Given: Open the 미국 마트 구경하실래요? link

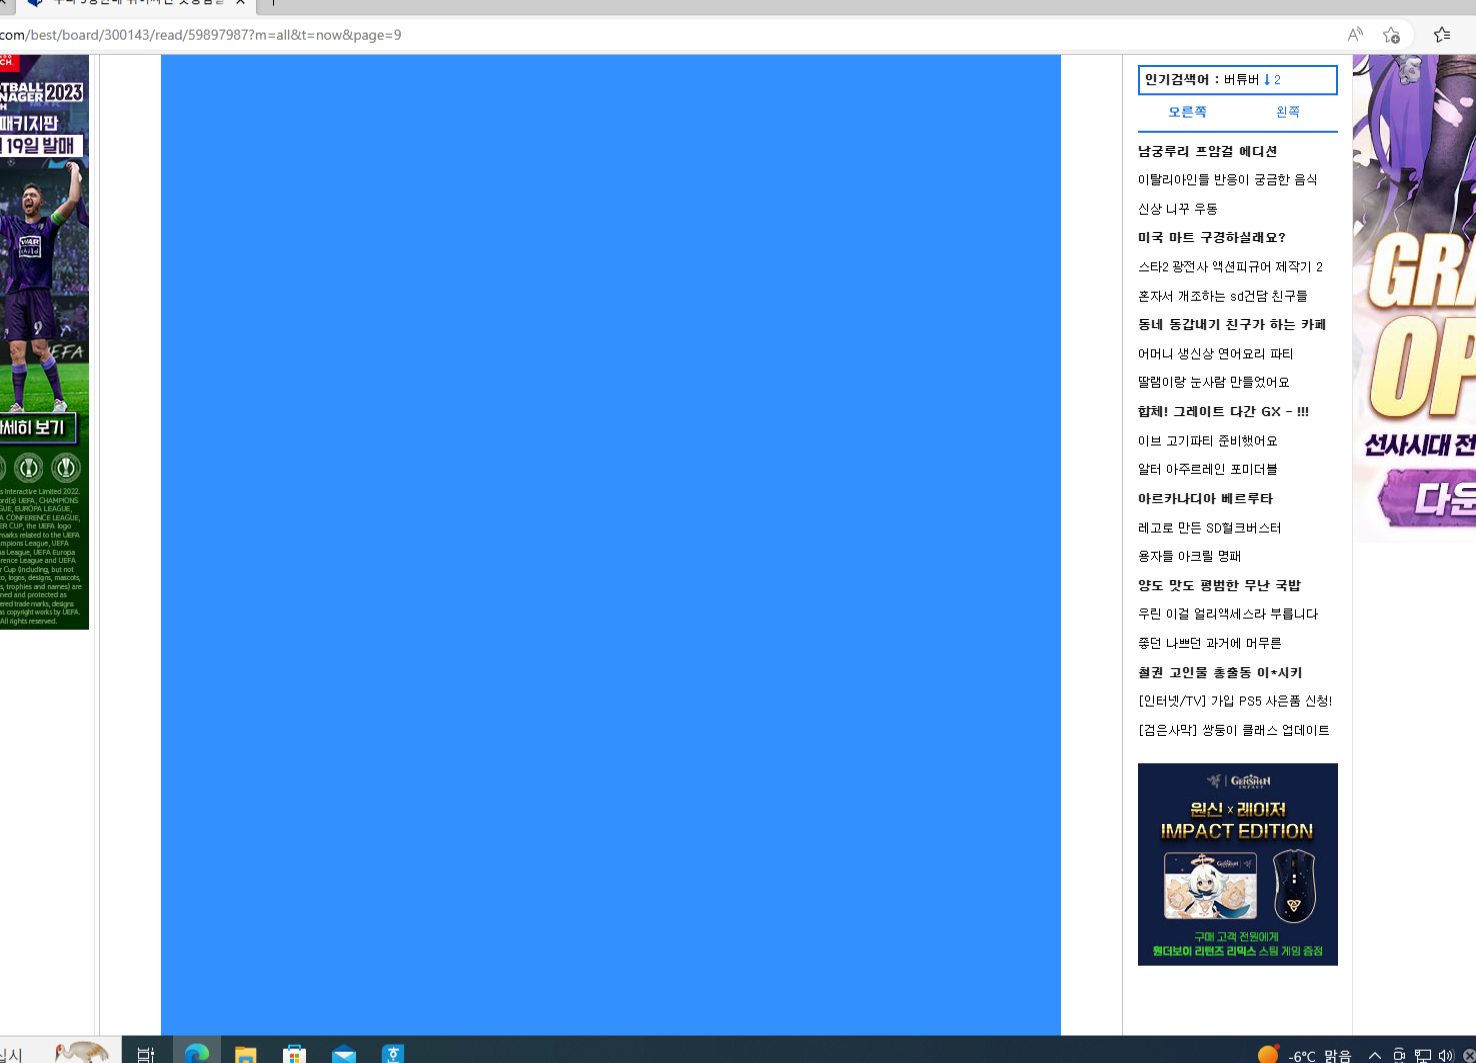Looking at the screenshot, I should [1211, 238].
